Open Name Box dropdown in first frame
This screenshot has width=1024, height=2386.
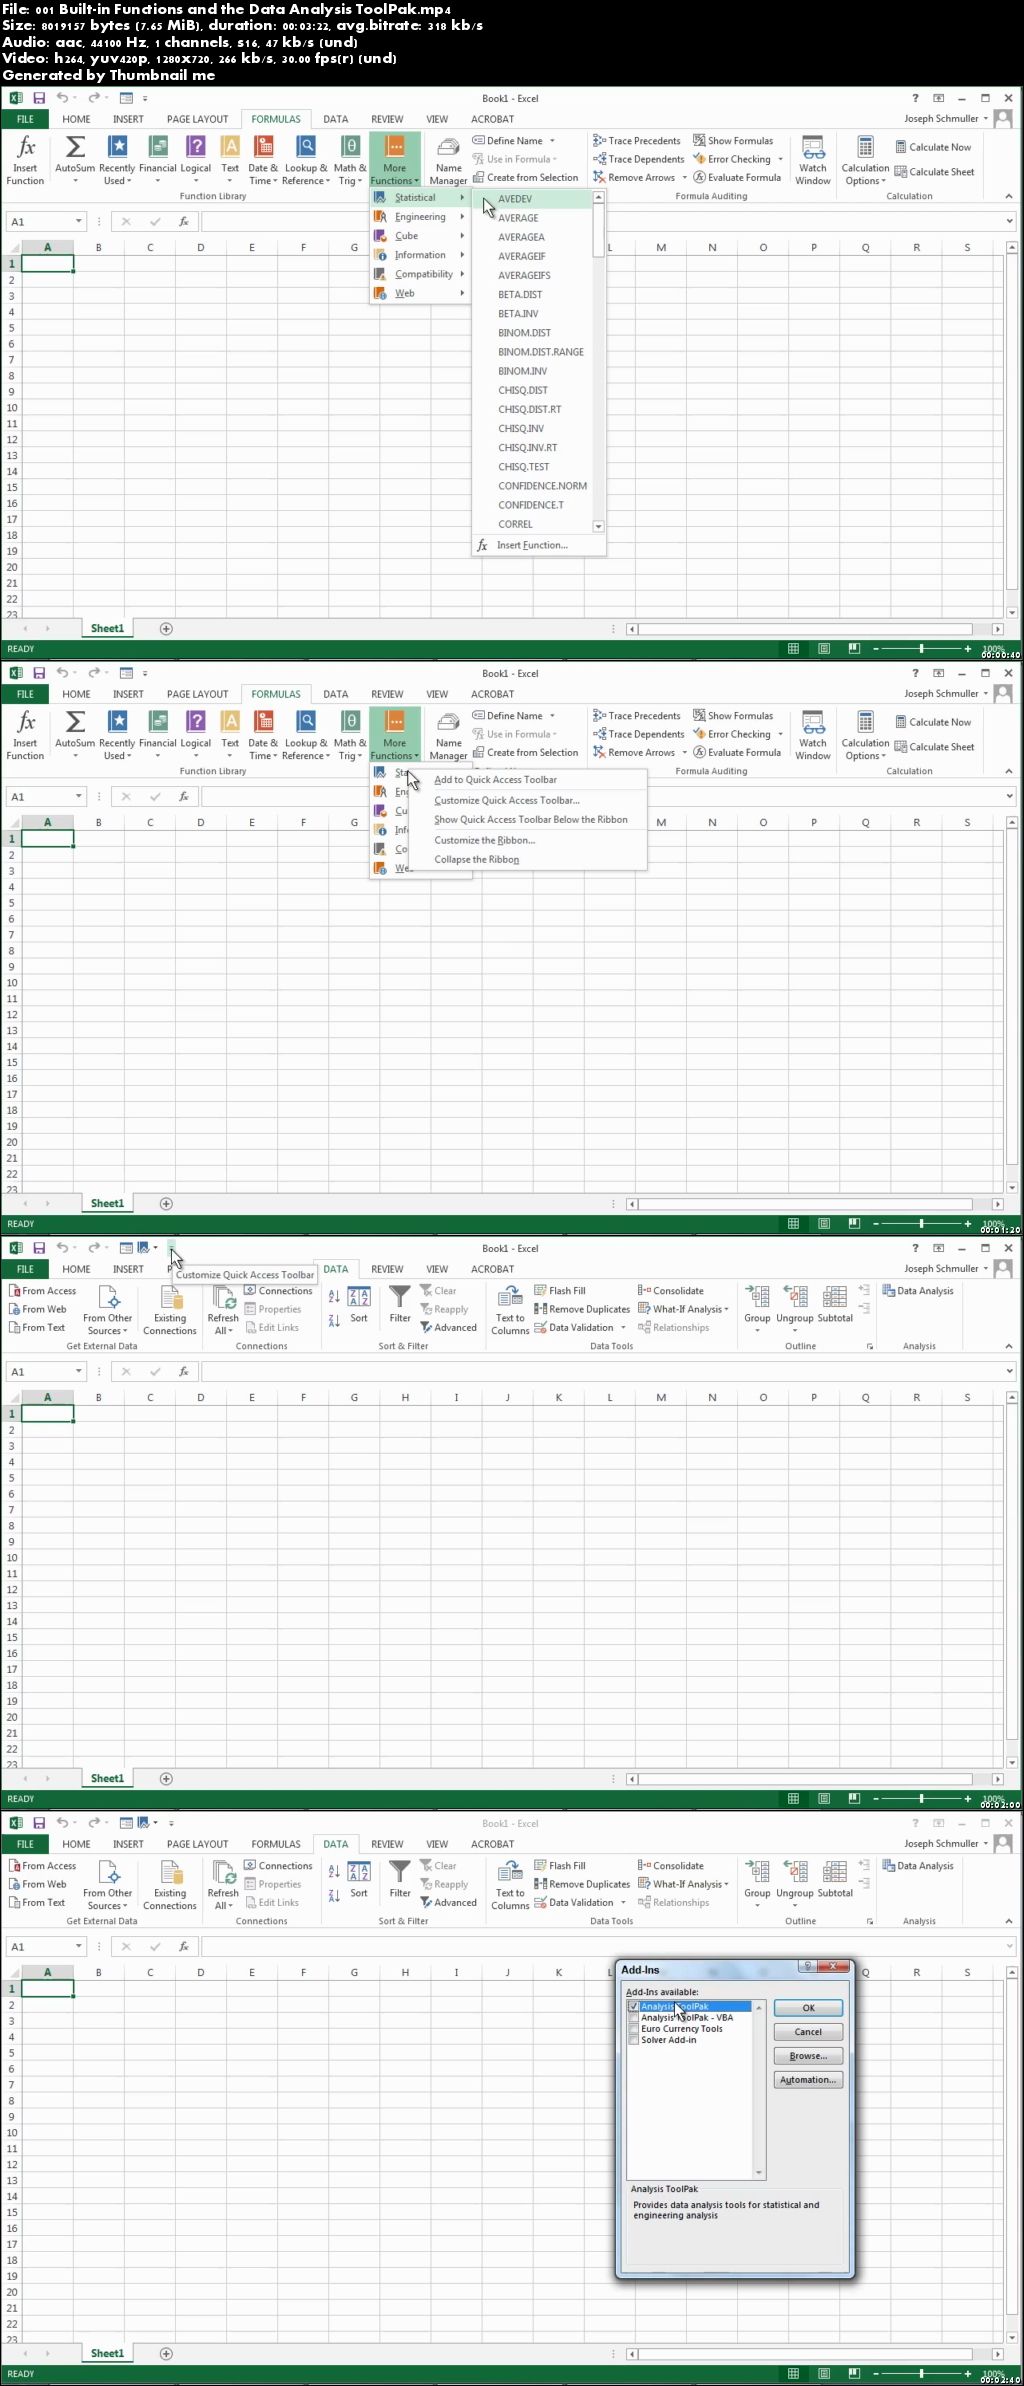78,222
